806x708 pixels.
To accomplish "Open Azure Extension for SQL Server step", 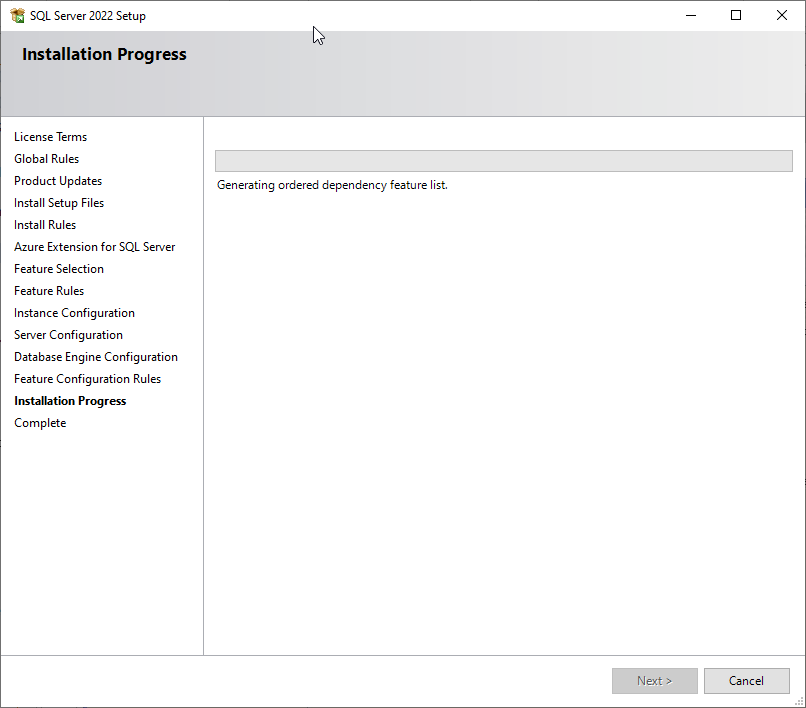I will click(x=94, y=247).
